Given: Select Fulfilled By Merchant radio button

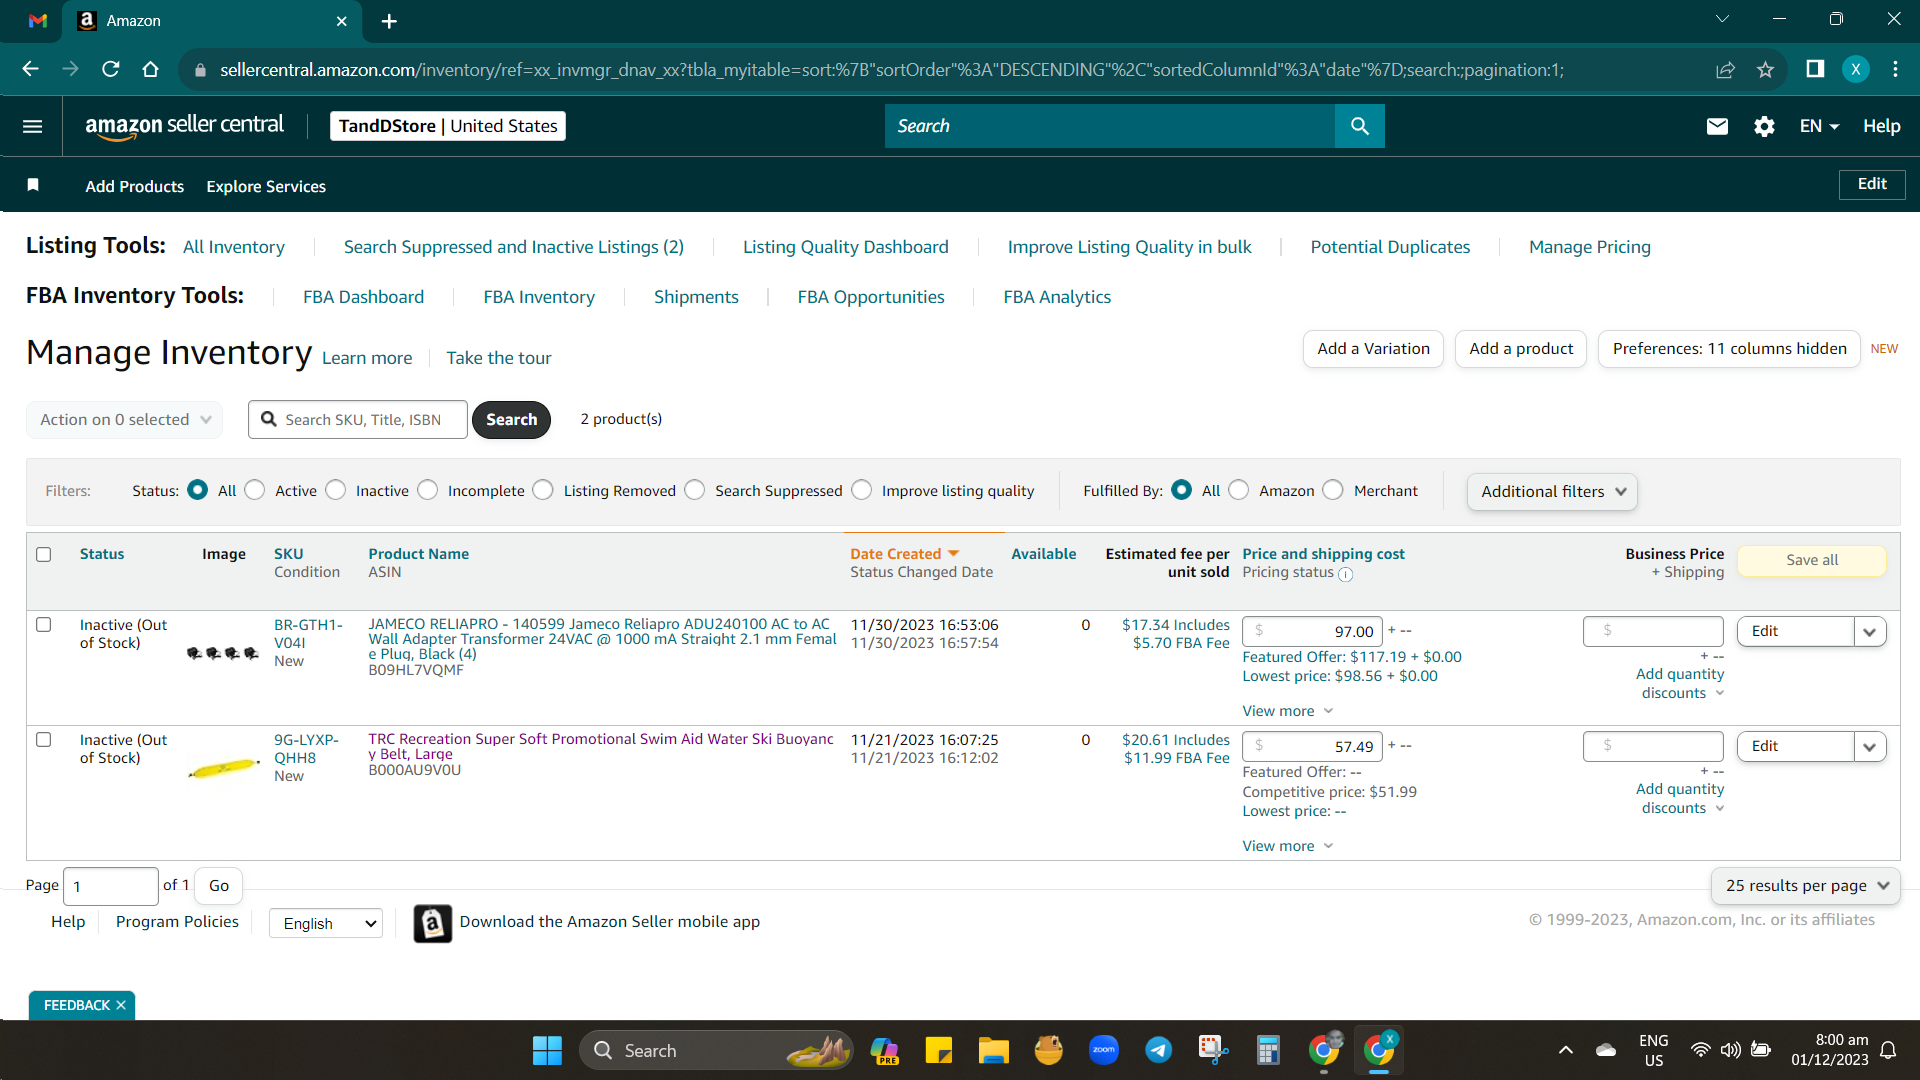Looking at the screenshot, I should [x=1333, y=490].
